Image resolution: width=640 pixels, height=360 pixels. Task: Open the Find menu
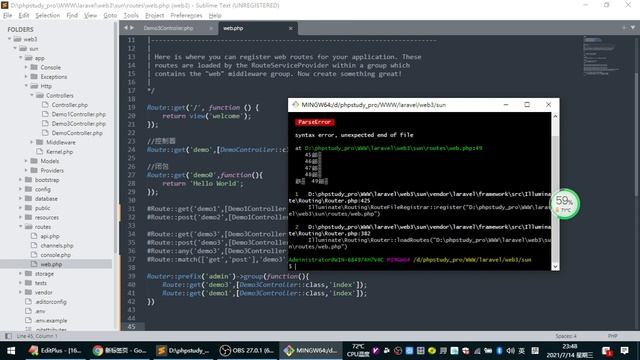coord(72,16)
